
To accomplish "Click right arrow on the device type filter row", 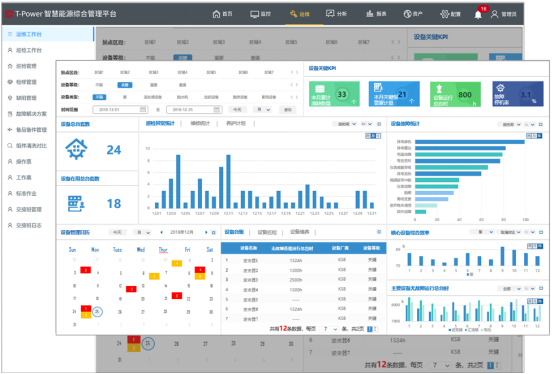I will coord(297,97).
